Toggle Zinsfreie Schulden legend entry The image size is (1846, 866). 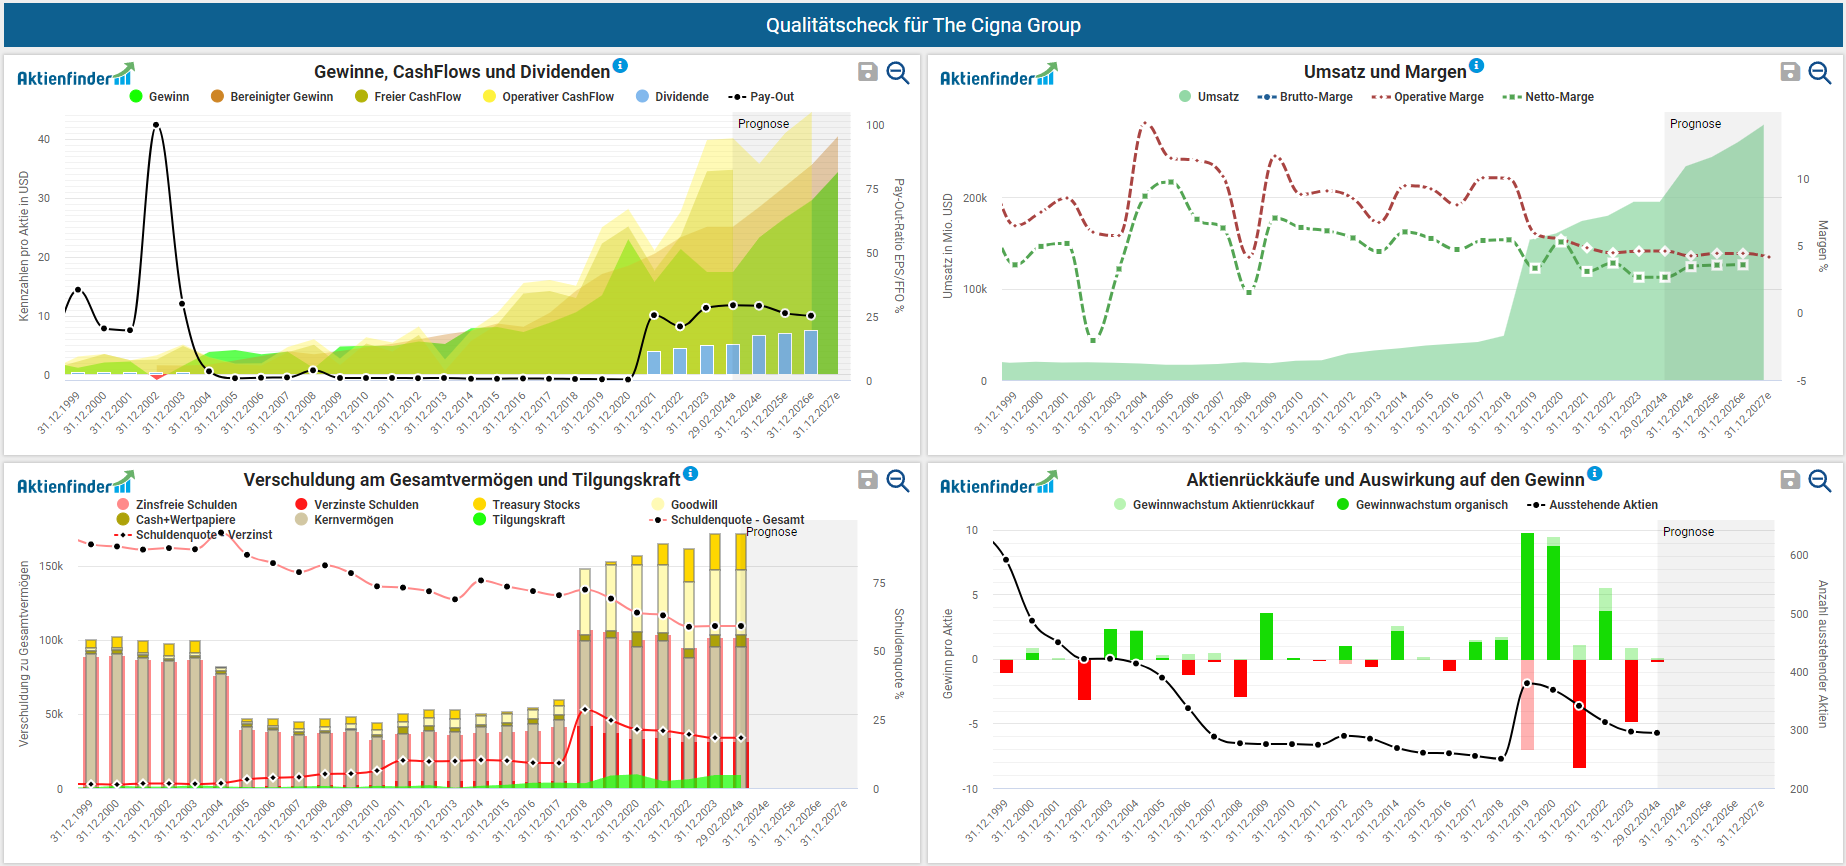click(177, 505)
